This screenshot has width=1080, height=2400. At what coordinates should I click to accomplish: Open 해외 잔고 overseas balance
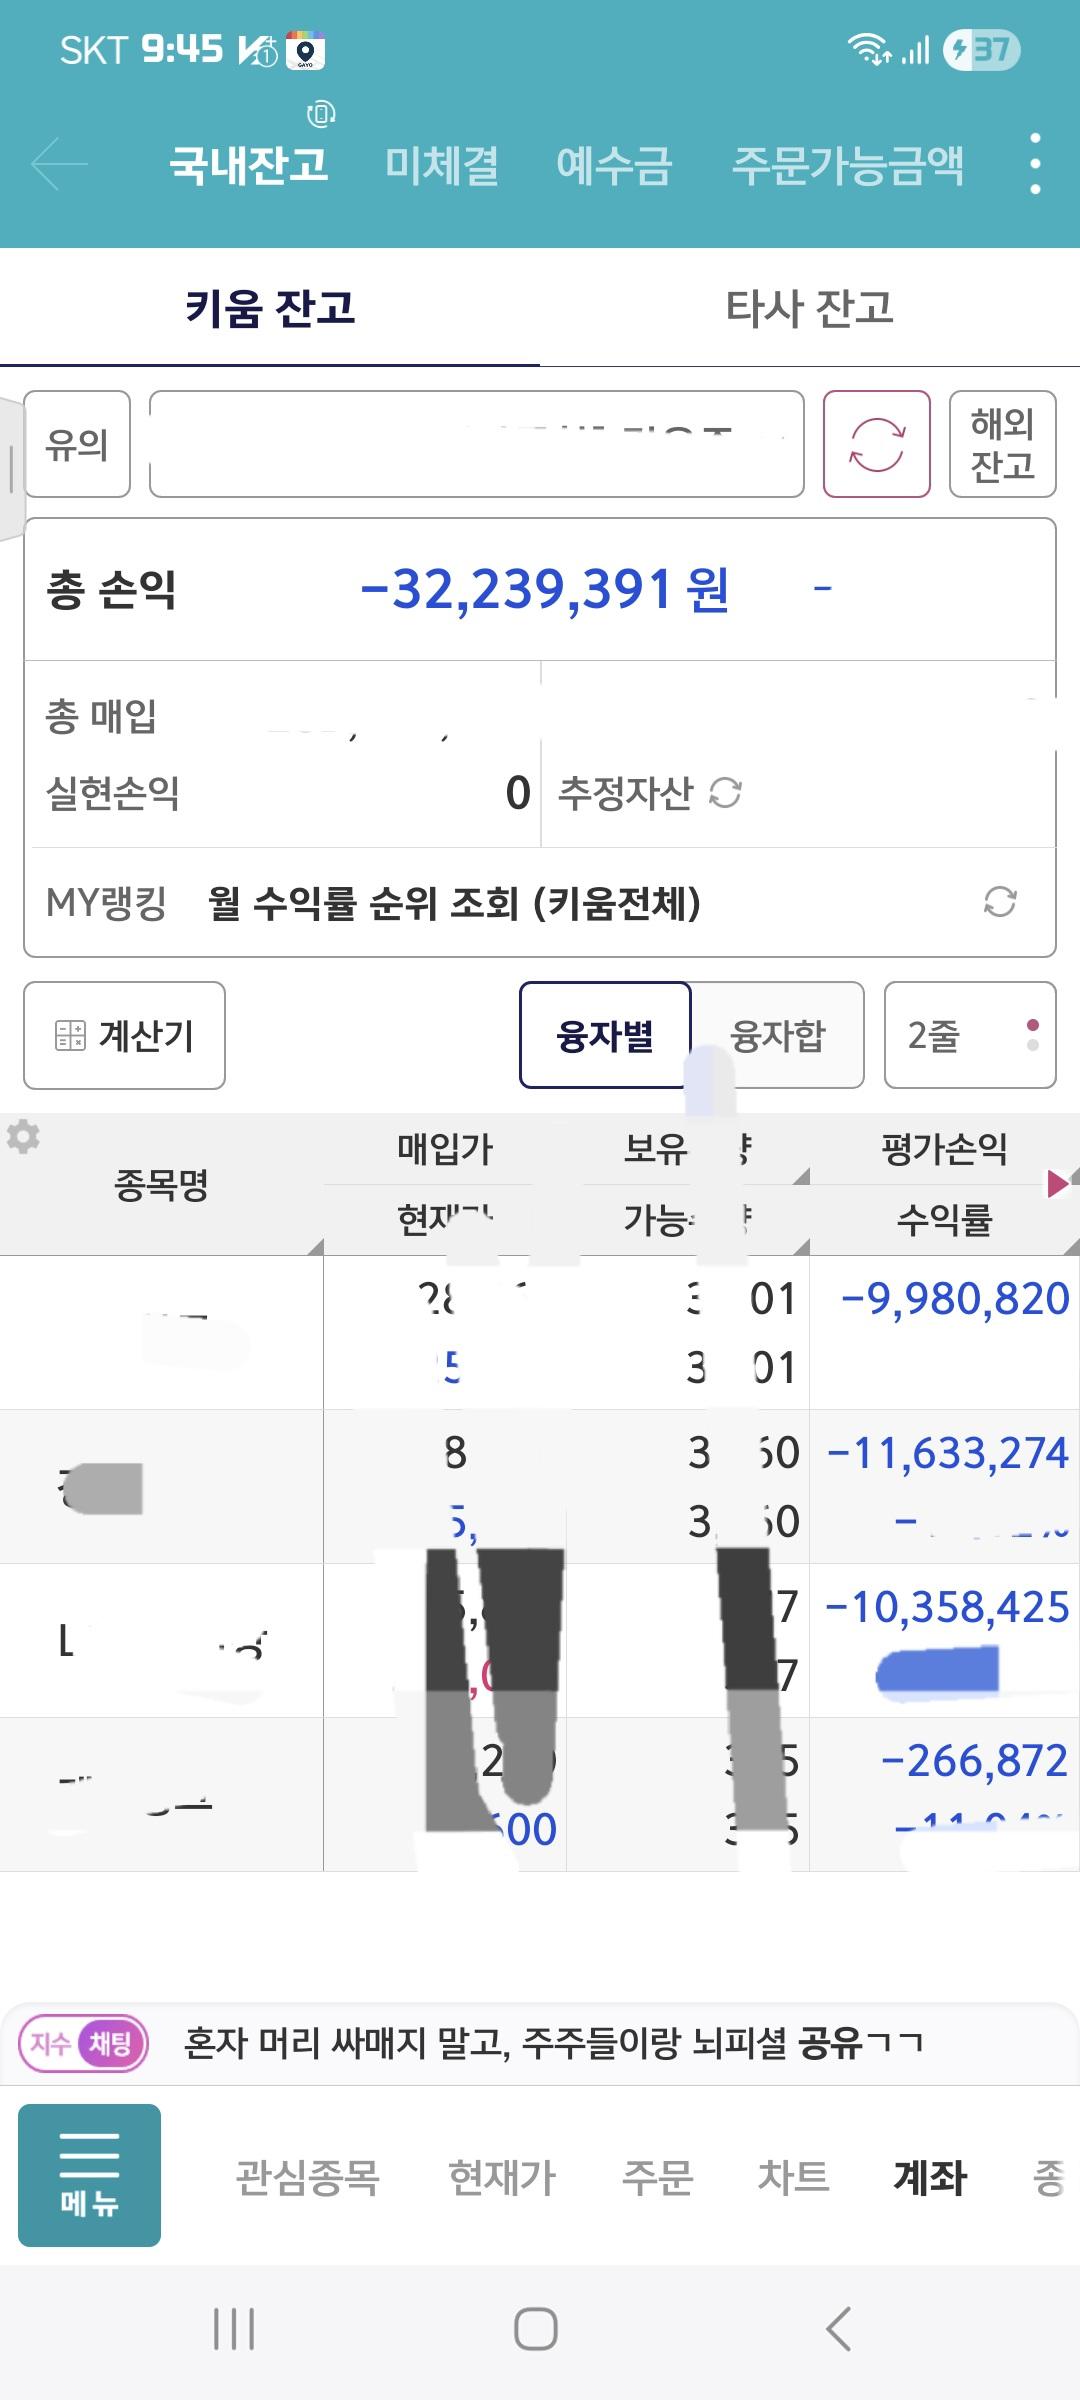tap(1003, 444)
